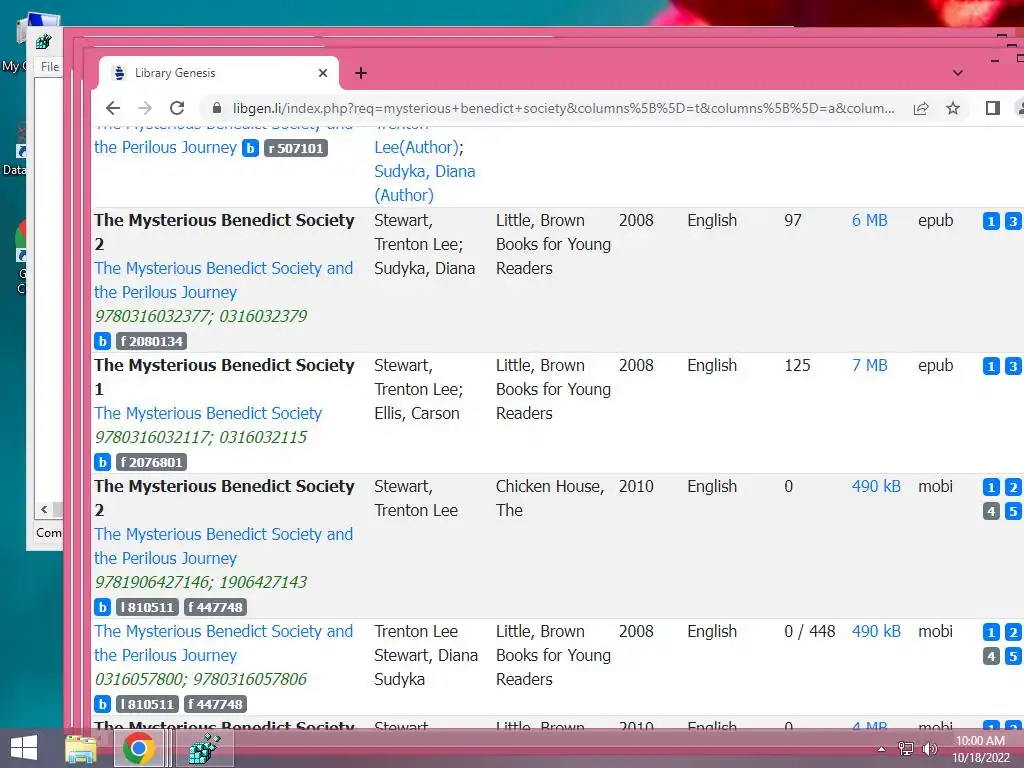This screenshot has width=1024, height=768.
Task: Open the f 2076801 file badge
Action: 152,462
